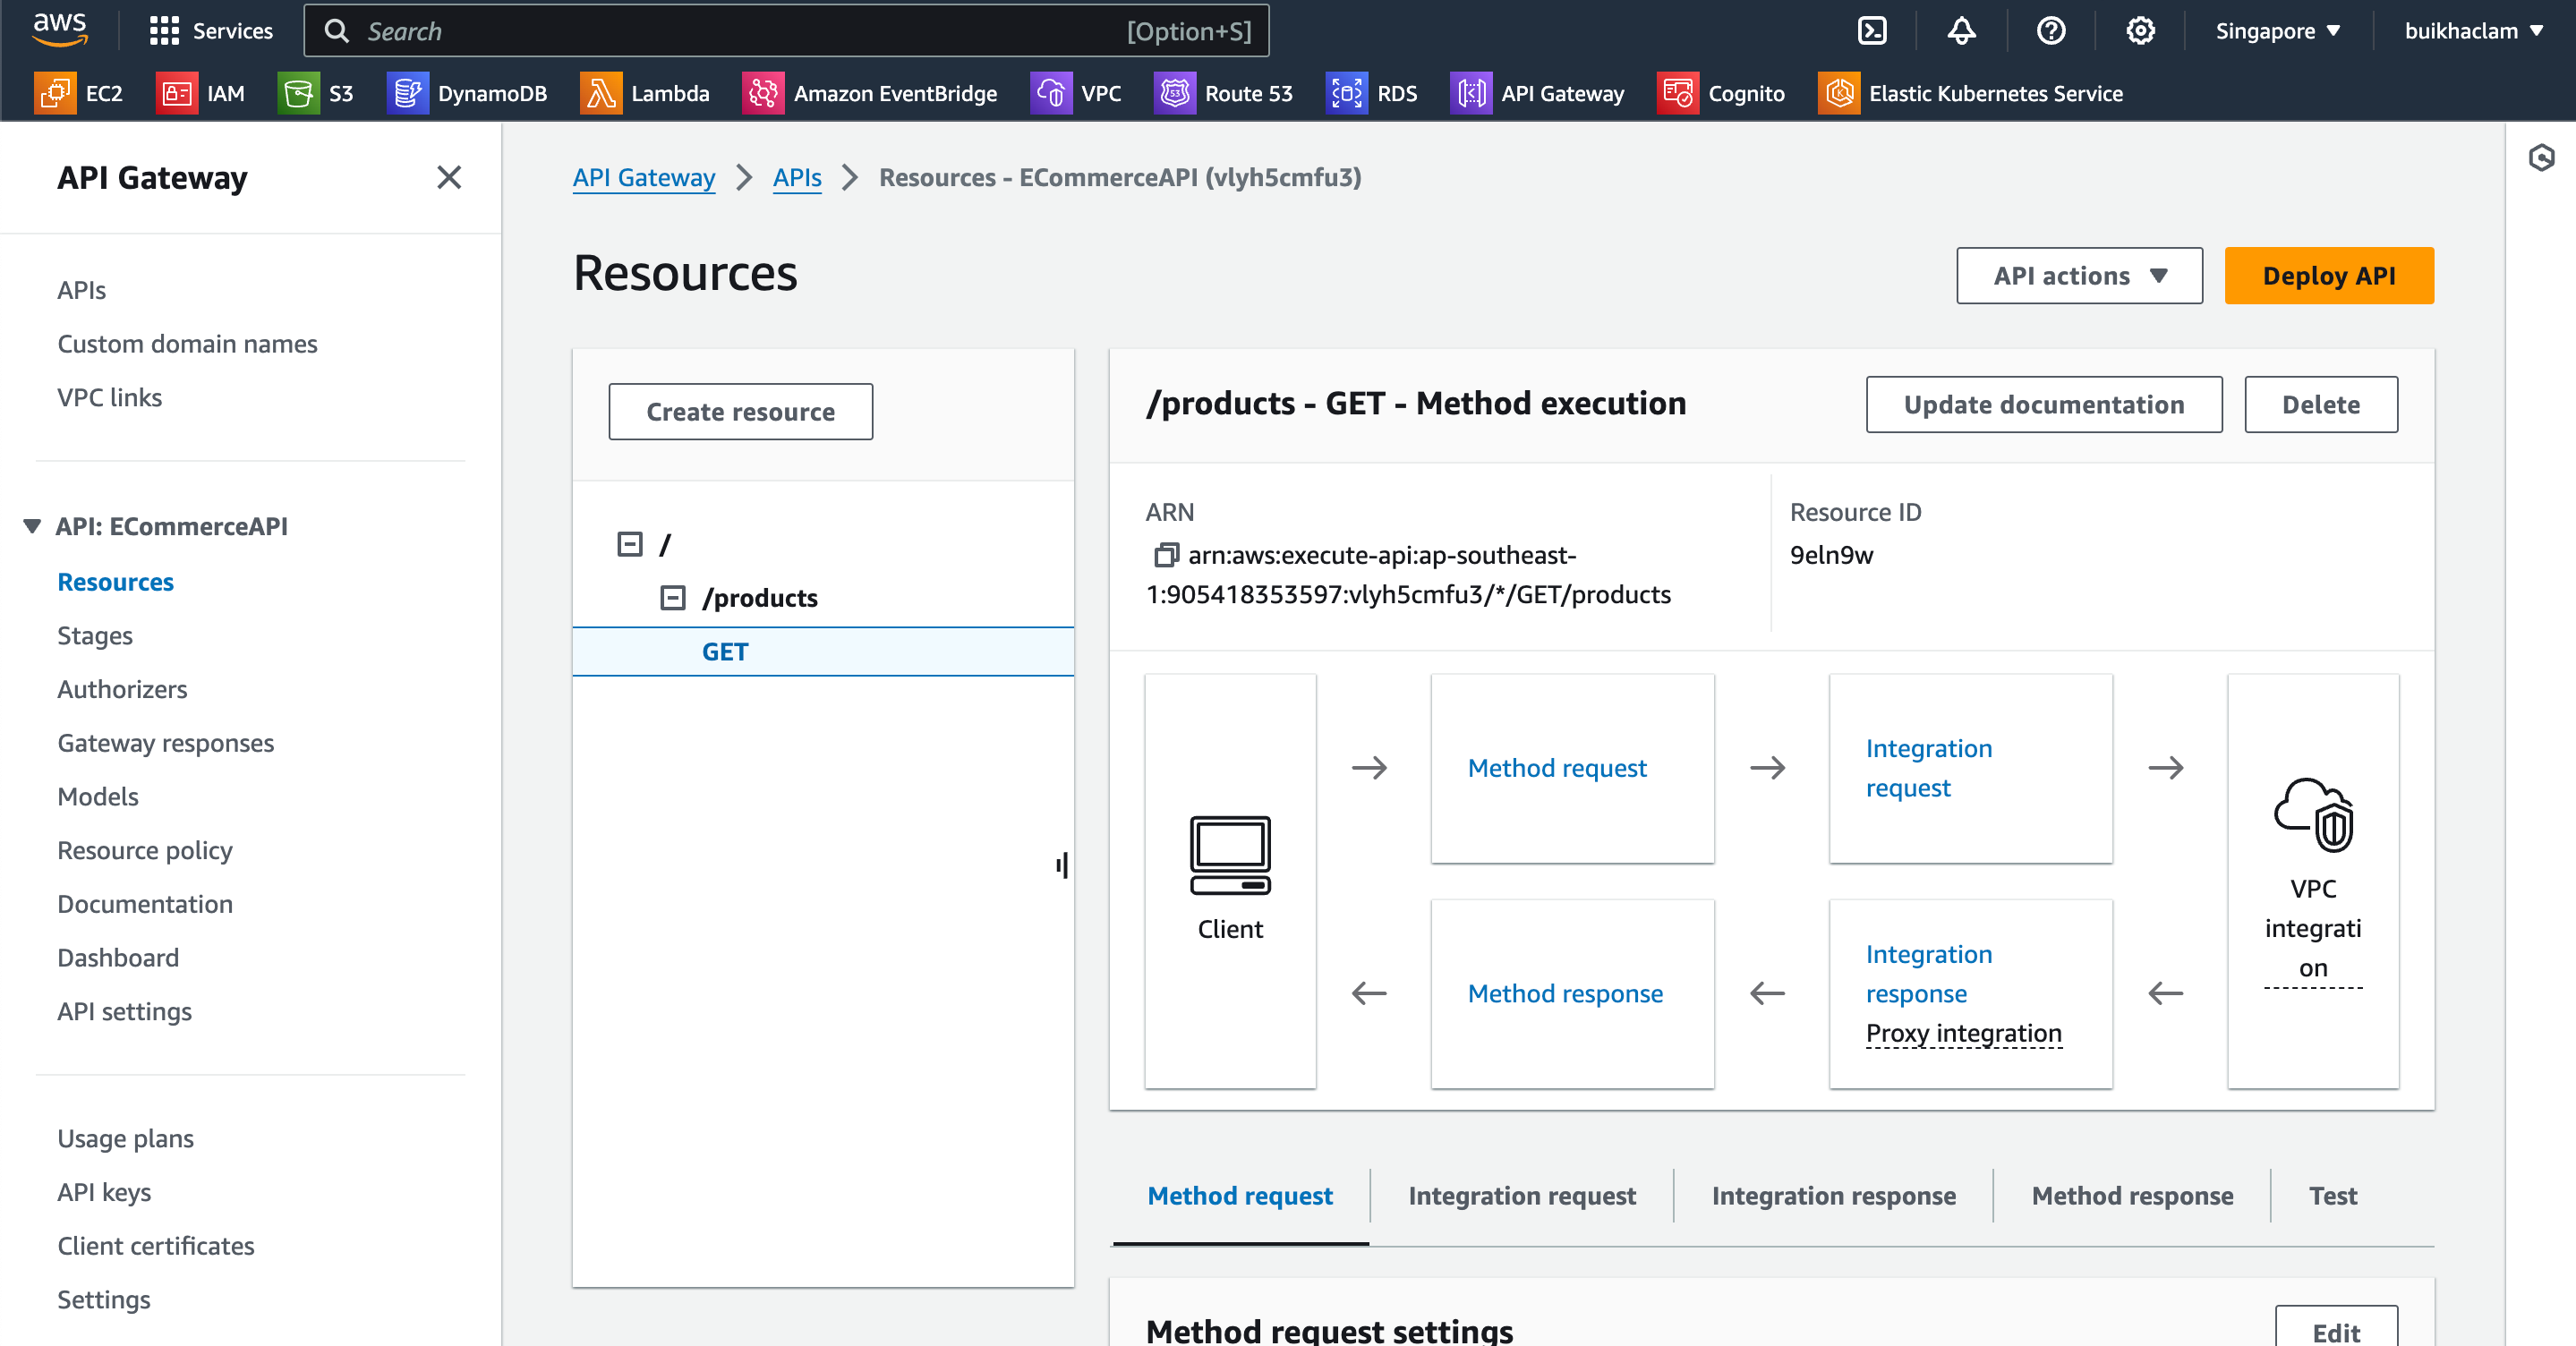Image resolution: width=2576 pixels, height=1346 pixels.
Task: Open Client certificates in the sidebar
Action: pyautogui.click(x=156, y=1247)
